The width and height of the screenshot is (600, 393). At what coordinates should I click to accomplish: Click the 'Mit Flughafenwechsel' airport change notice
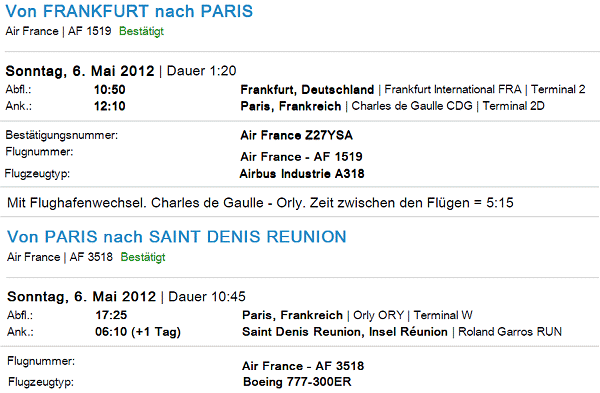point(260,202)
